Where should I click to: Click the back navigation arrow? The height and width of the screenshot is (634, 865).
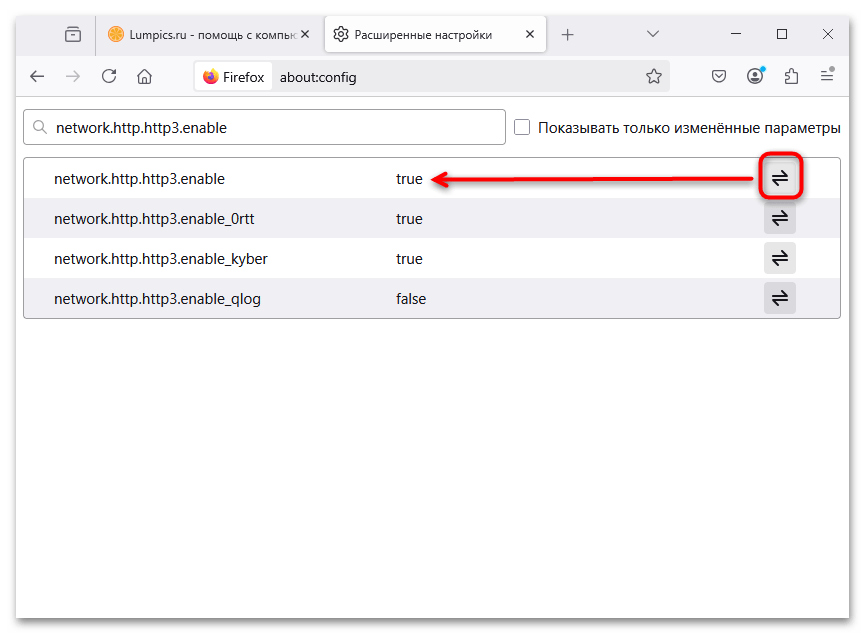tap(37, 76)
